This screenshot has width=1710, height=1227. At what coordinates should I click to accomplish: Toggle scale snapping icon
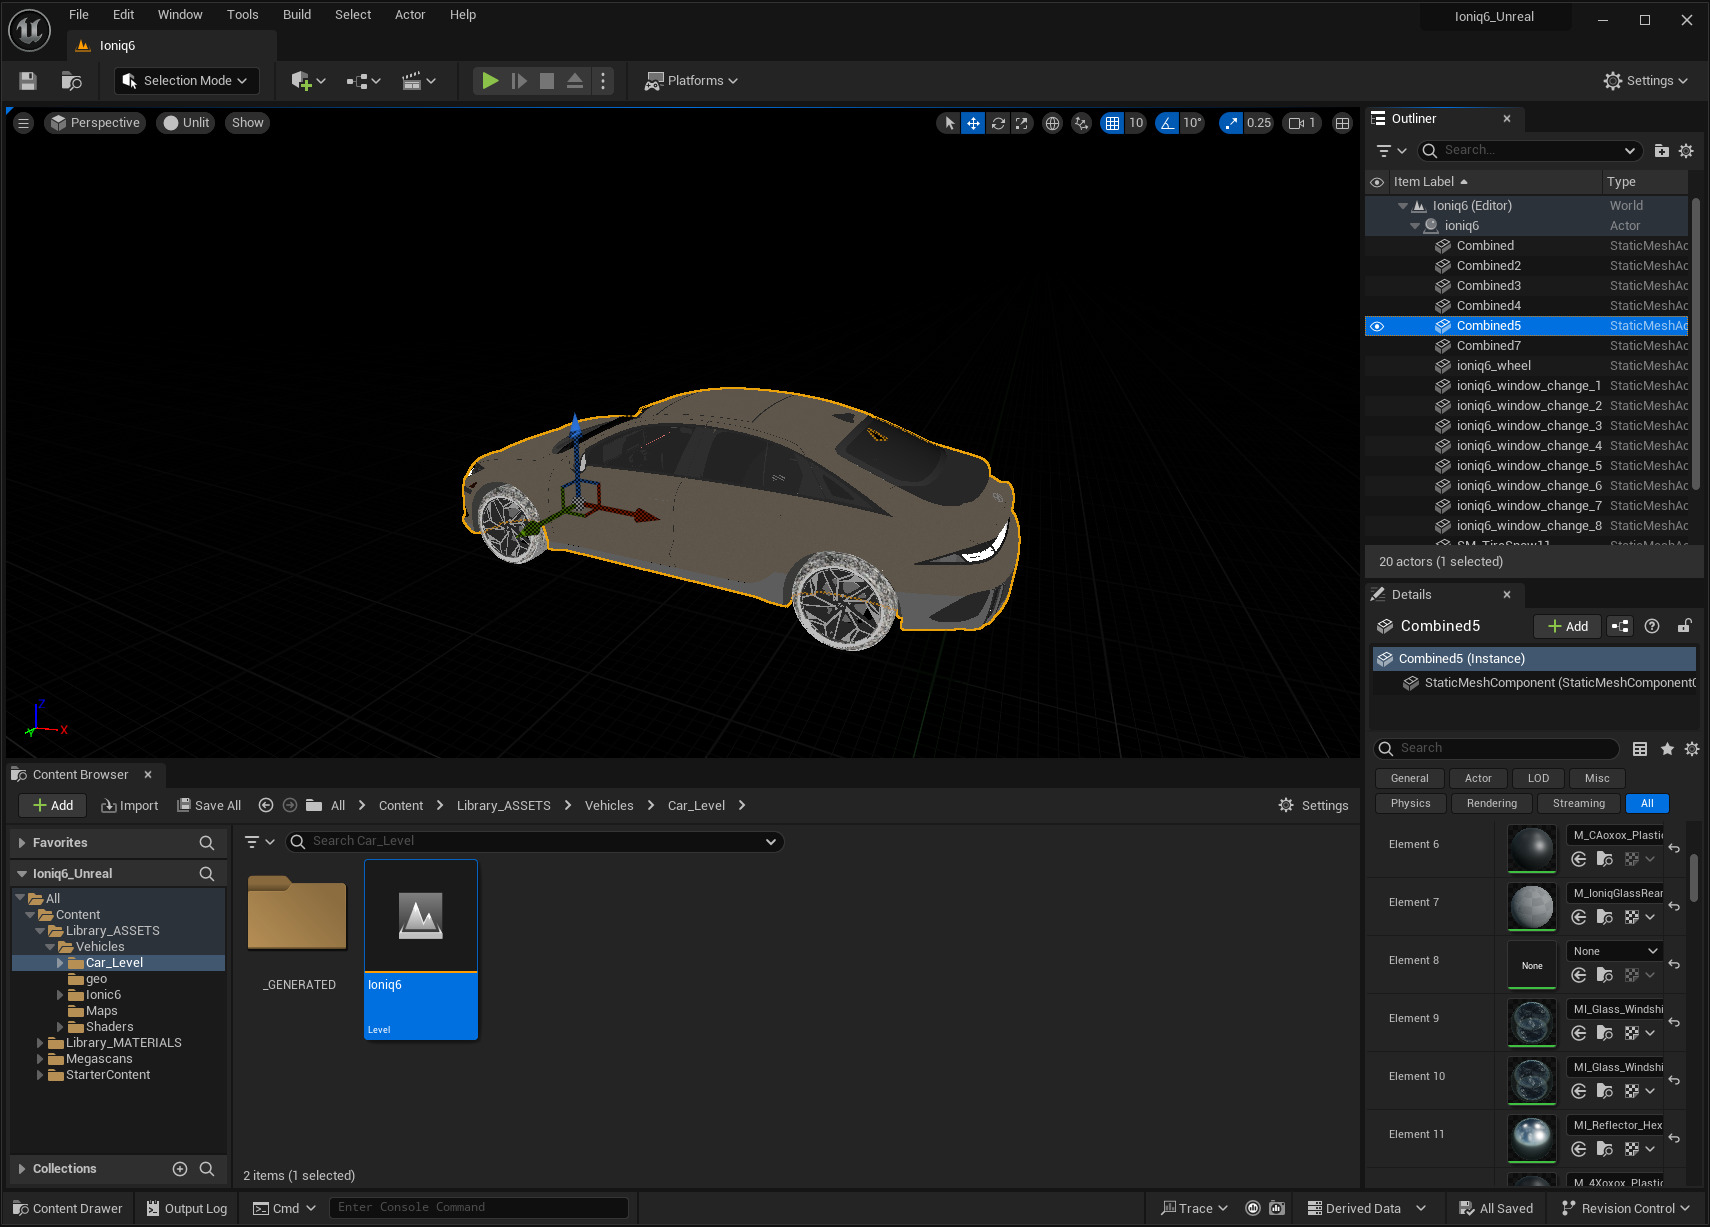(x=1231, y=123)
